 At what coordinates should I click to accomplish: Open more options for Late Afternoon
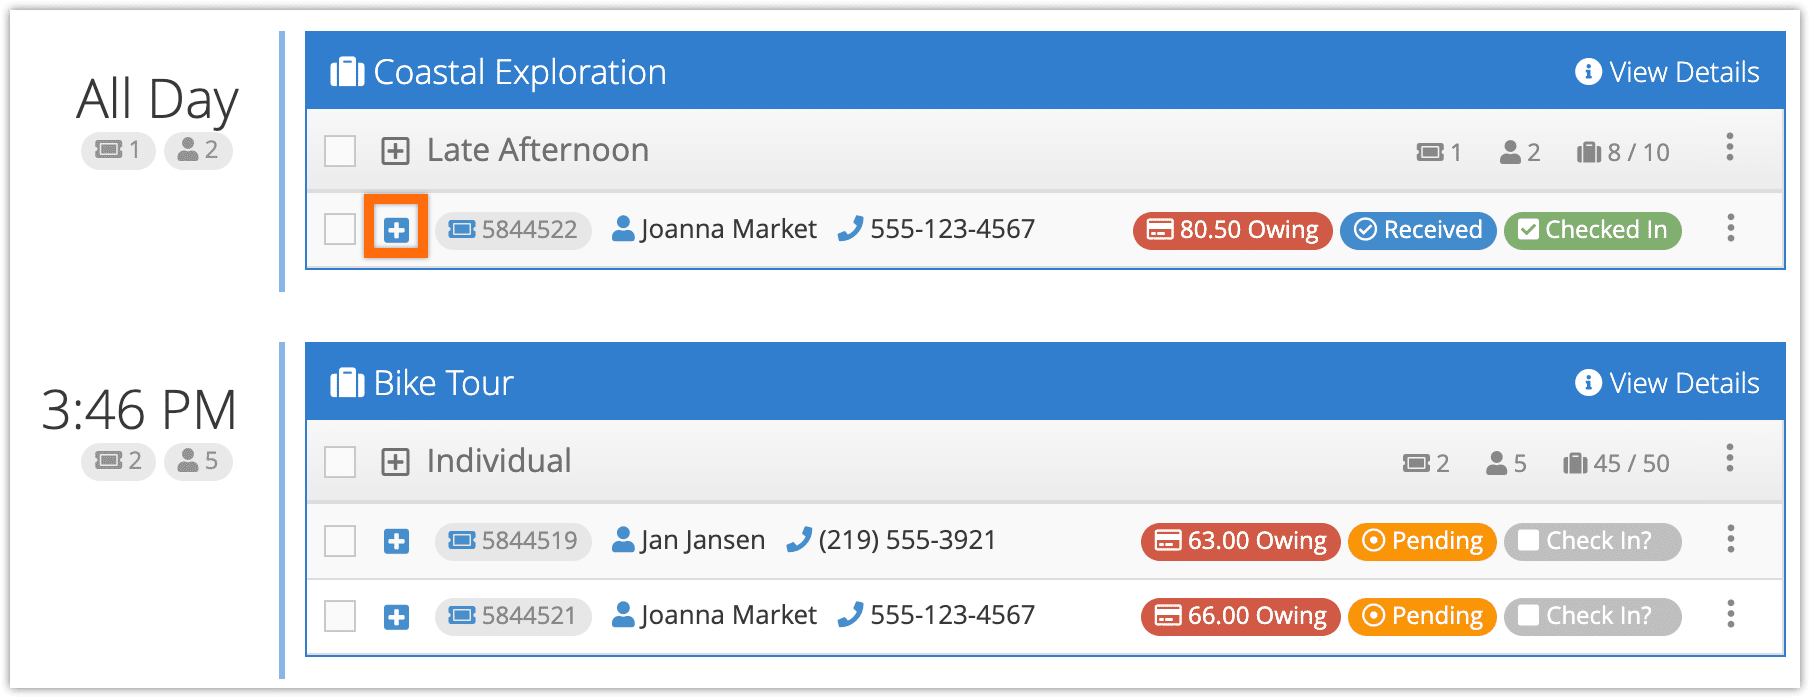click(x=1729, y=148)
